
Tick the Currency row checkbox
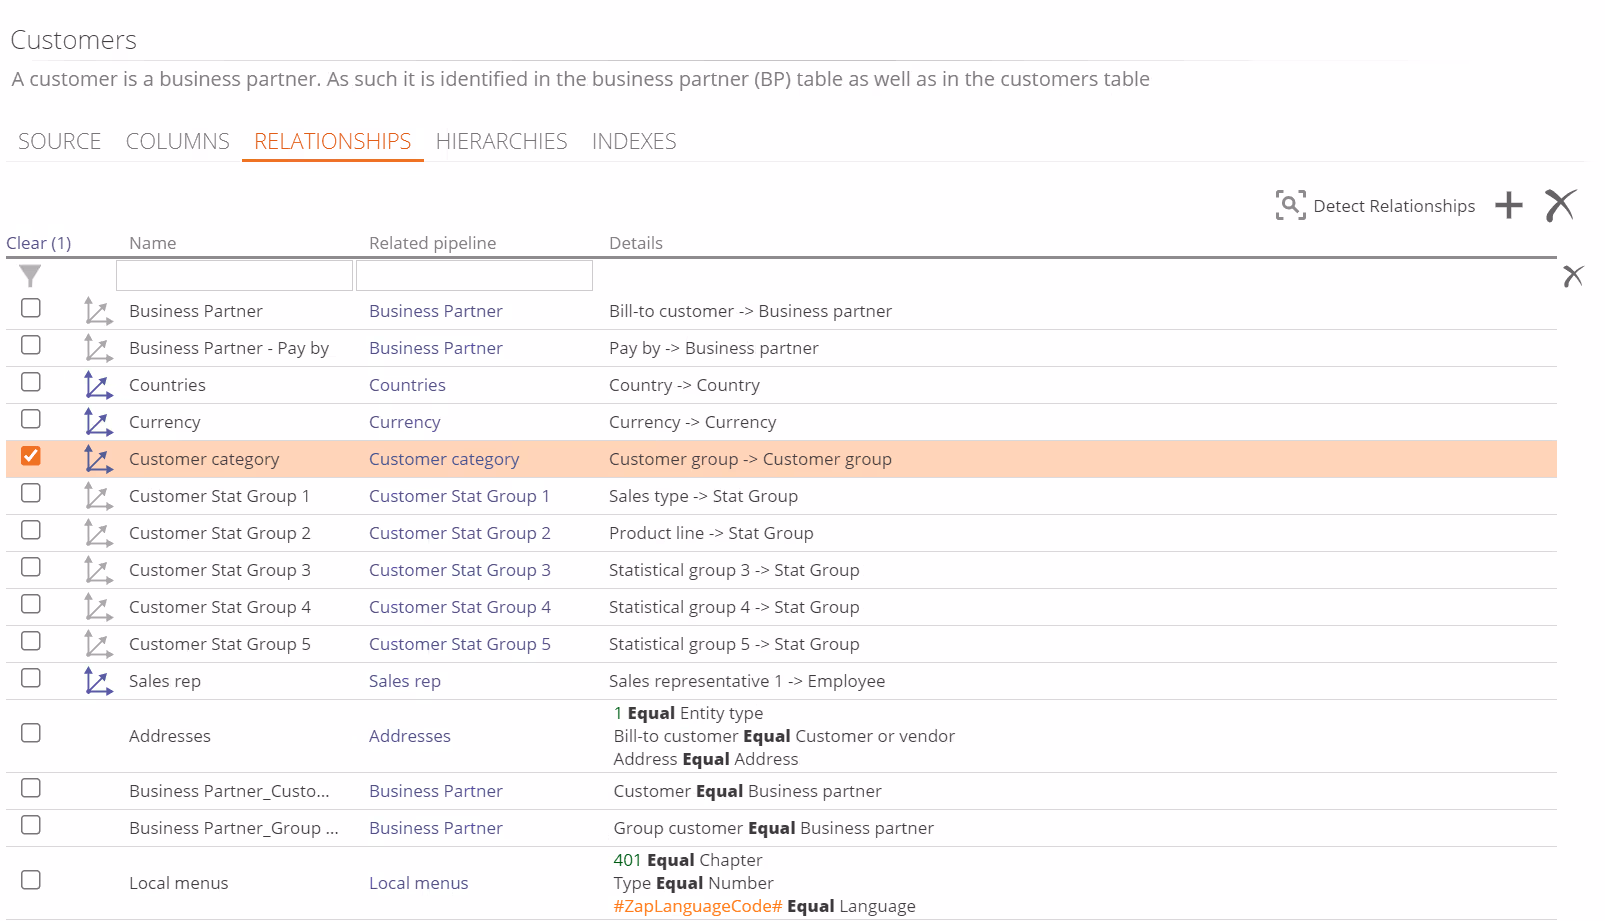click(31, 419)
